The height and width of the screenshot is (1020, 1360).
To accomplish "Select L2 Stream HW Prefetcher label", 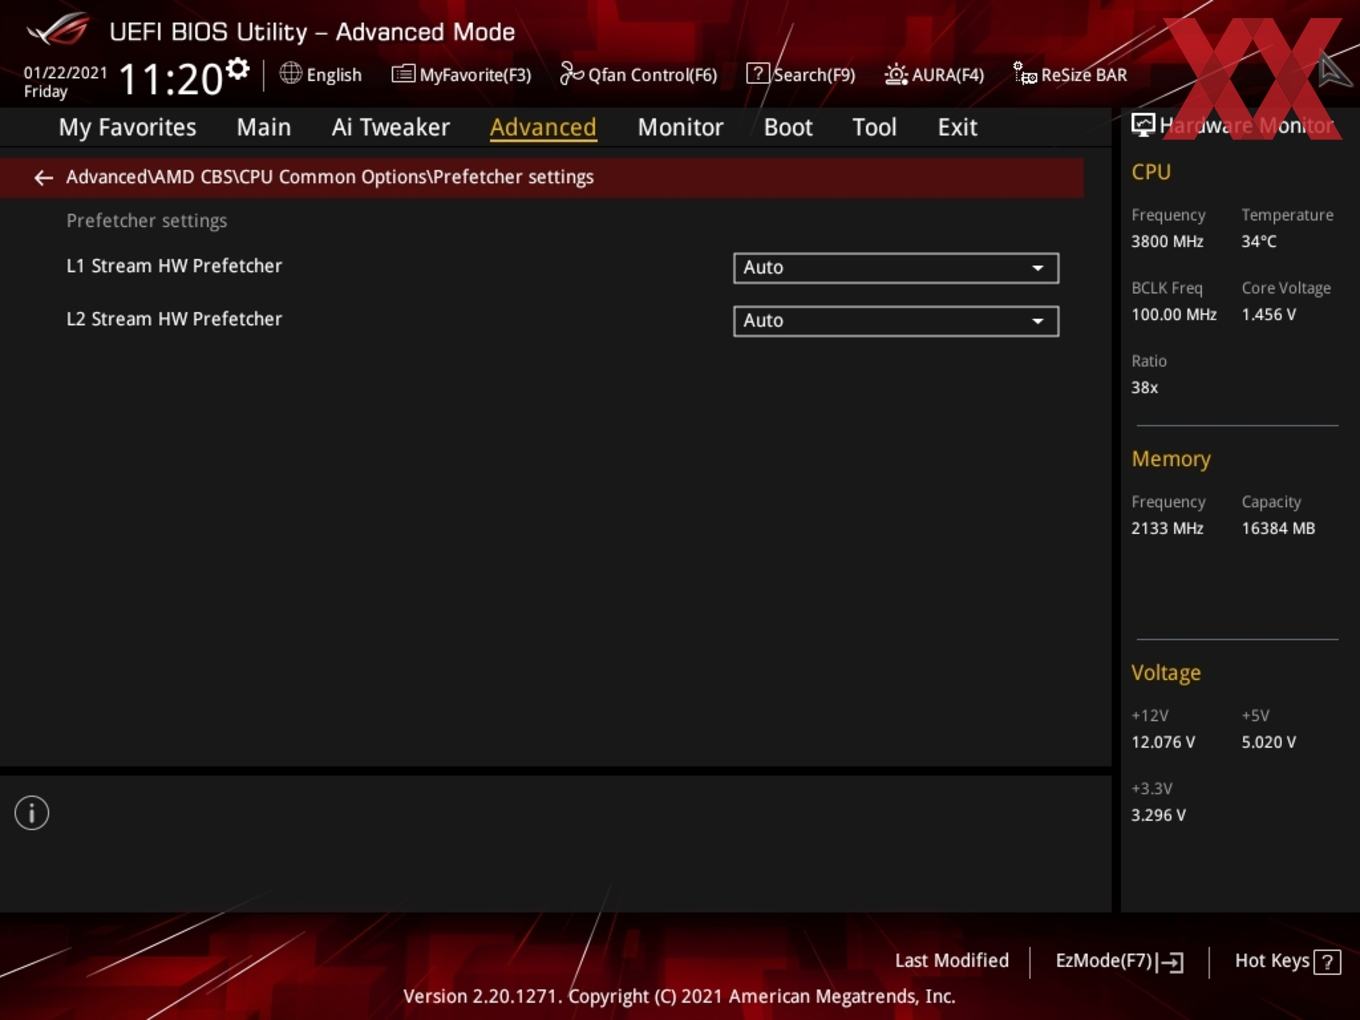I will coord(174,319).
